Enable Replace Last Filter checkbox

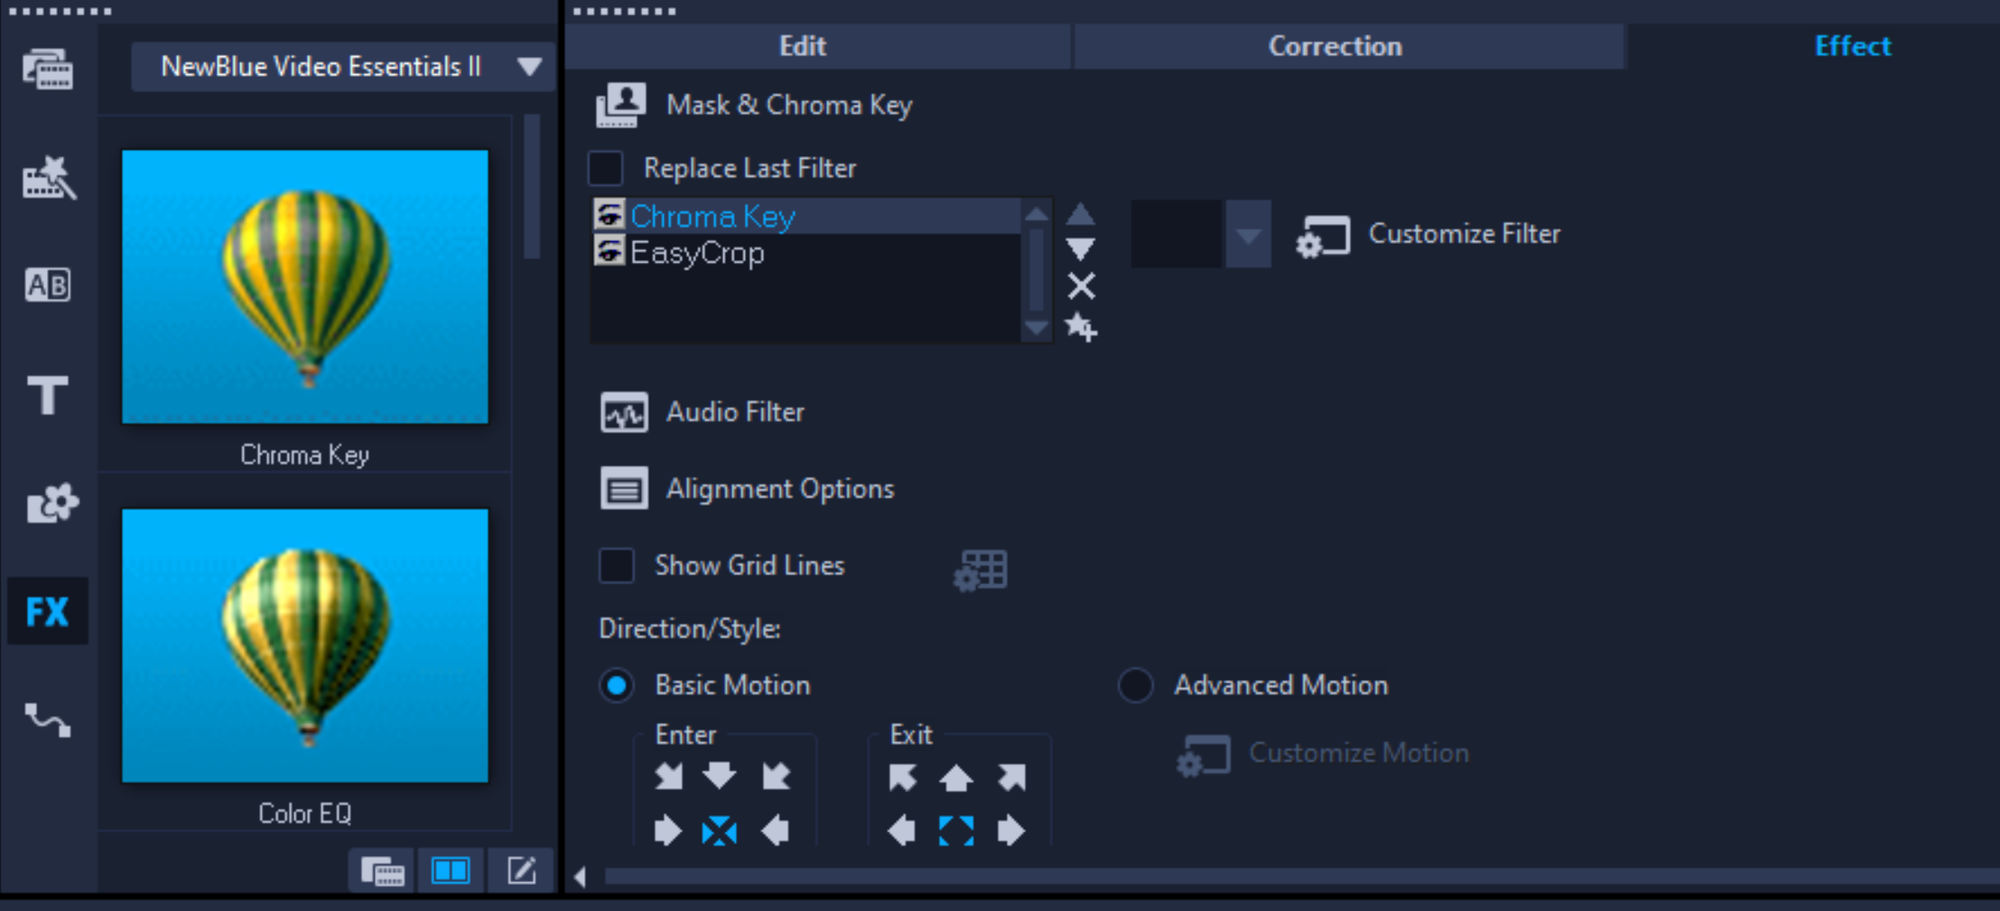[606, 168]
